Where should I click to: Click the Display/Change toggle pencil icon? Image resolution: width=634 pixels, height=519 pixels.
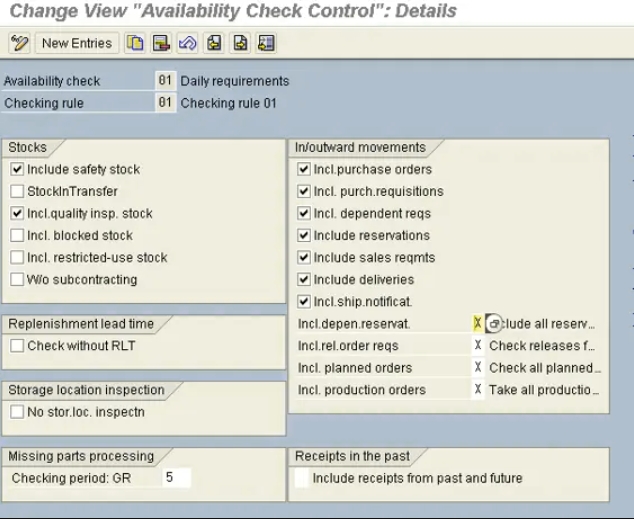click(20, 43)
